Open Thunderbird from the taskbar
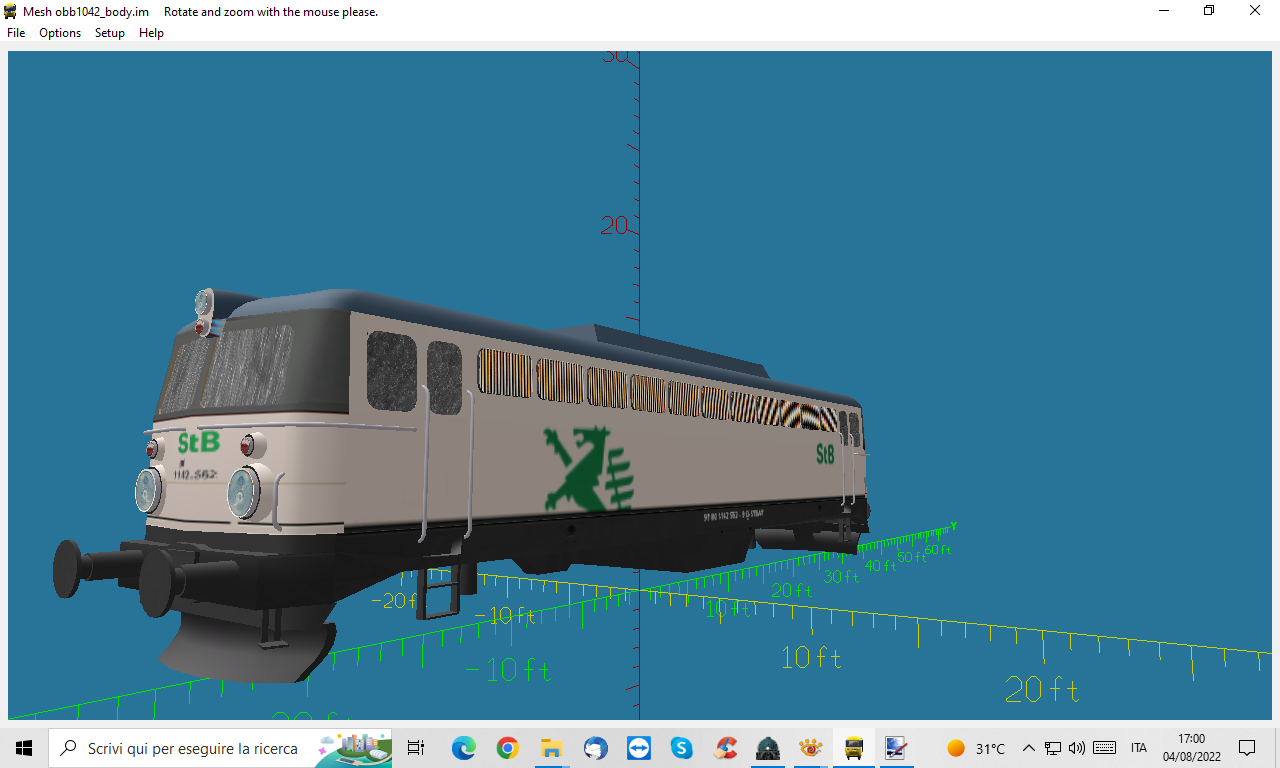This screenshot has height=768, width=1280. click(595, 748)
